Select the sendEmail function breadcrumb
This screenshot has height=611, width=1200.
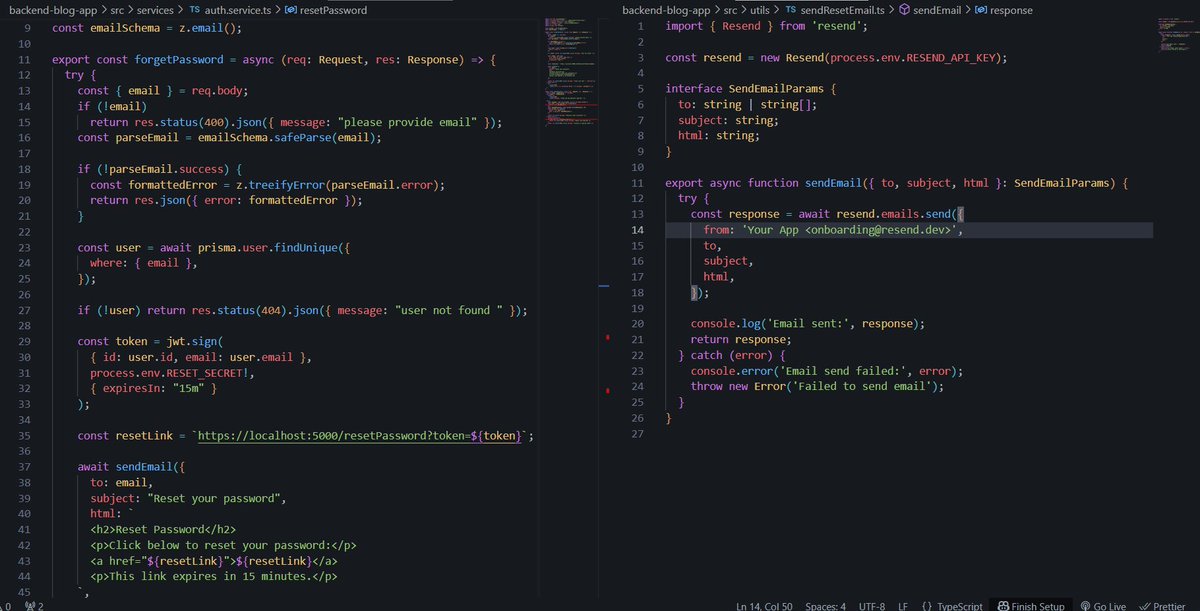(x=928, y=10)
